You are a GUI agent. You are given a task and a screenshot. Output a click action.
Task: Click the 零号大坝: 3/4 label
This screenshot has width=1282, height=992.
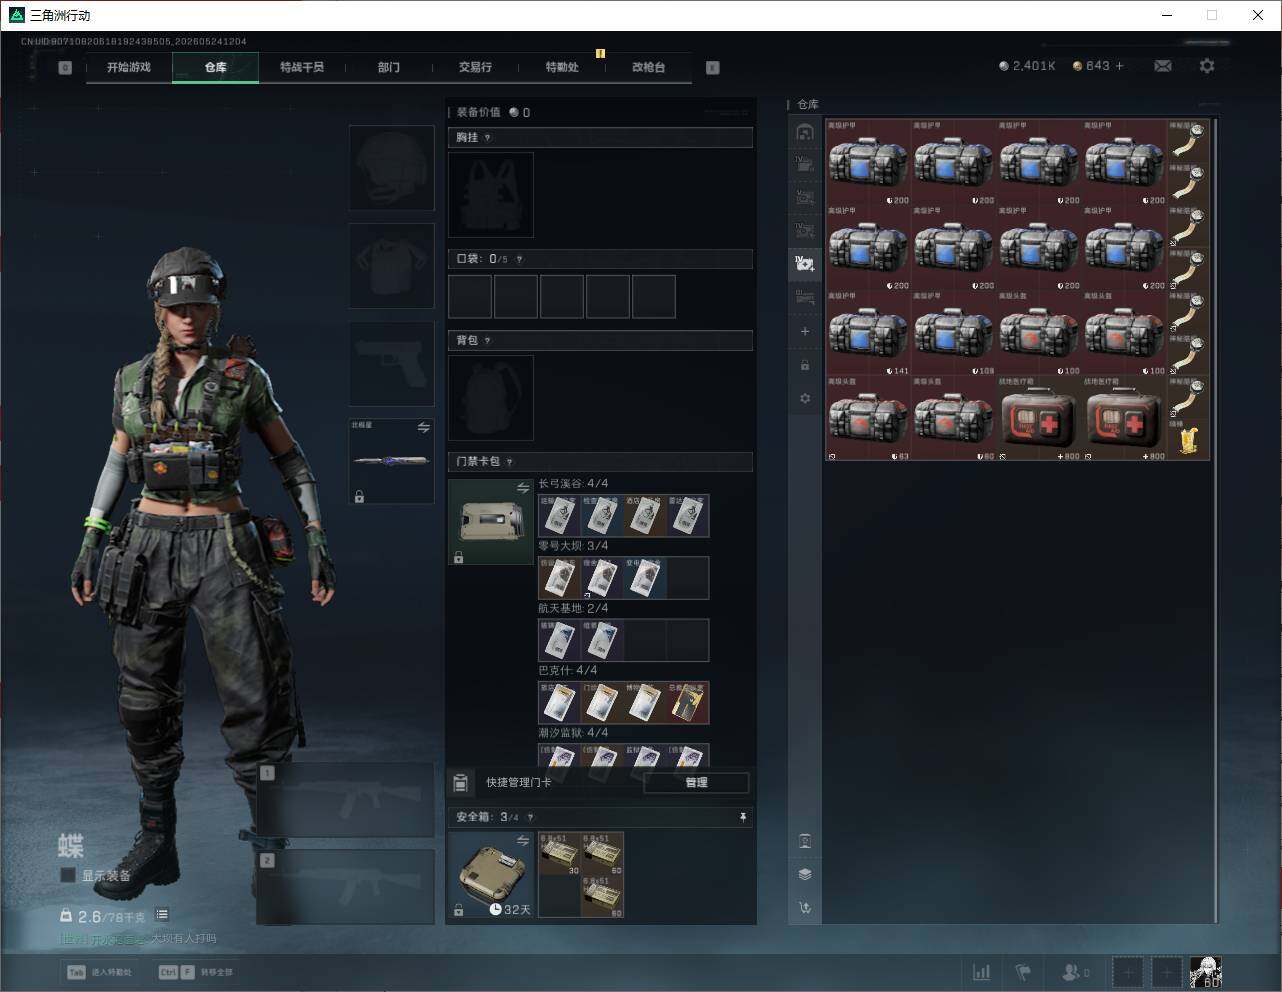click(x=573, y=546)
